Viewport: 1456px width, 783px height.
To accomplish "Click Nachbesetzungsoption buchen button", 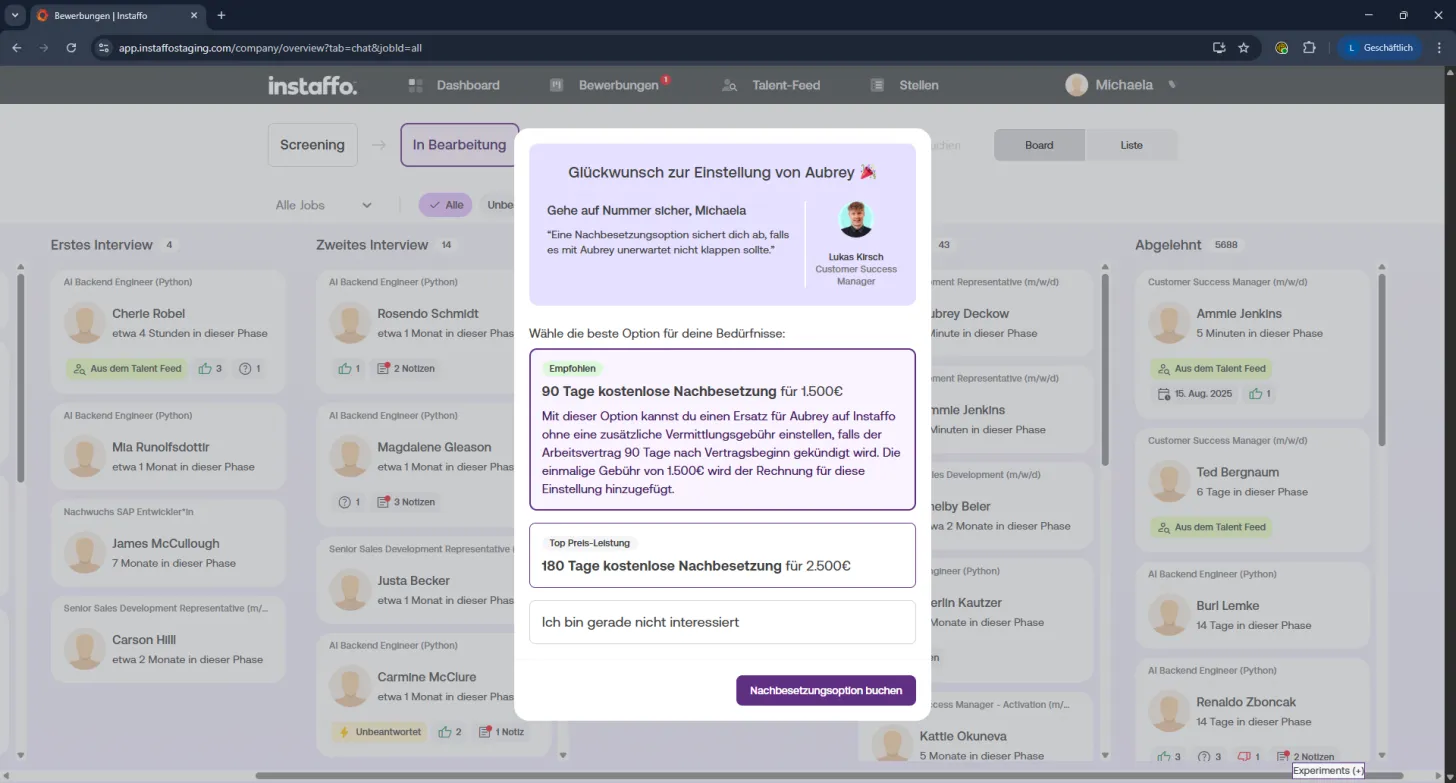I will coord(826,690).
